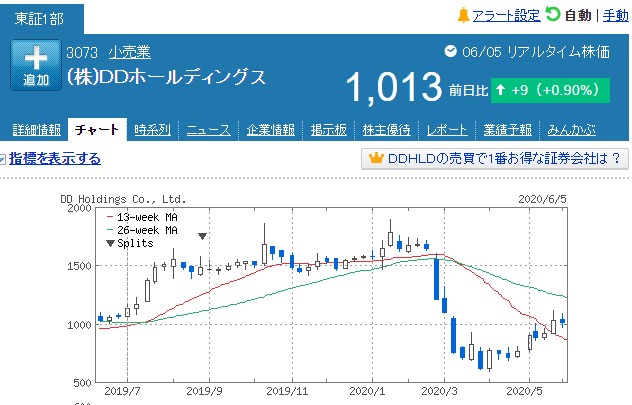Click the 指標を表示する link

click(55, 158)
